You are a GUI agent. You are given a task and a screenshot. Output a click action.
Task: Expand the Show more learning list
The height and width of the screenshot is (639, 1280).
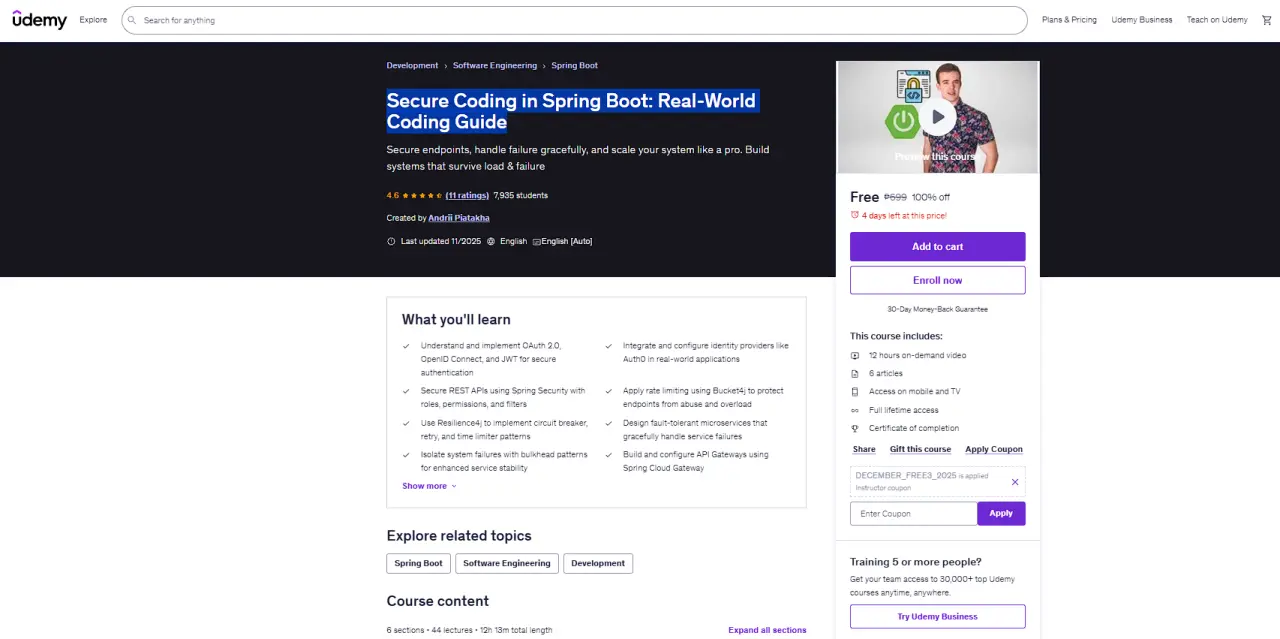[x=429, y=486]
